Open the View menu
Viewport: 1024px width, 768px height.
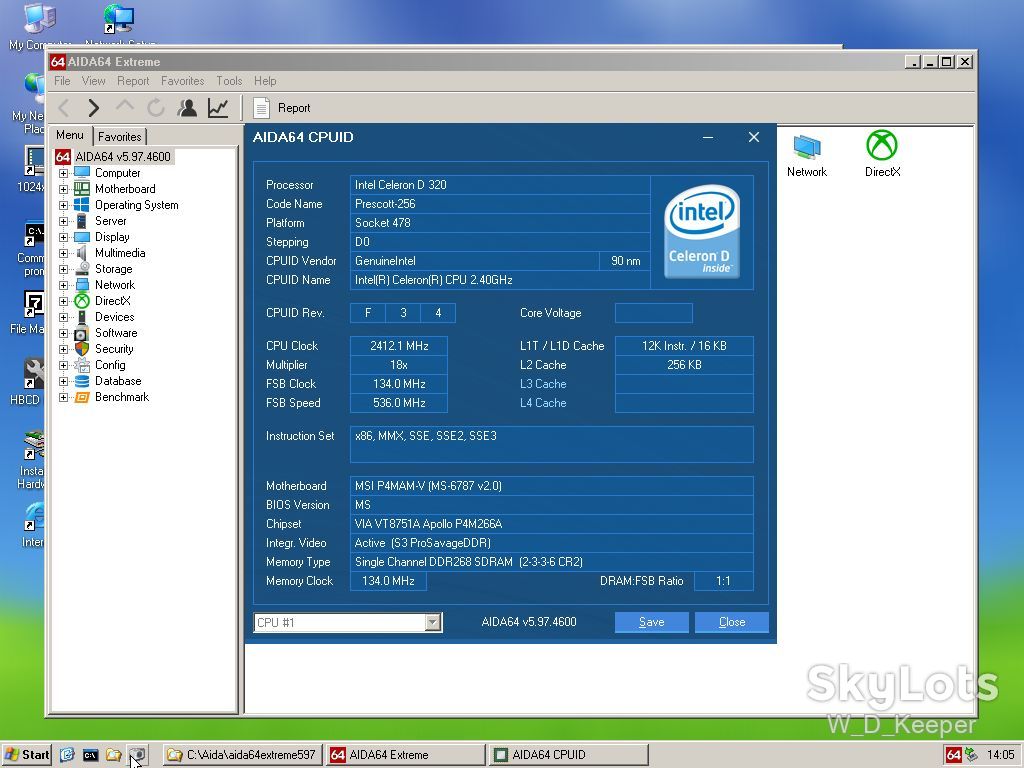point(93,81)
